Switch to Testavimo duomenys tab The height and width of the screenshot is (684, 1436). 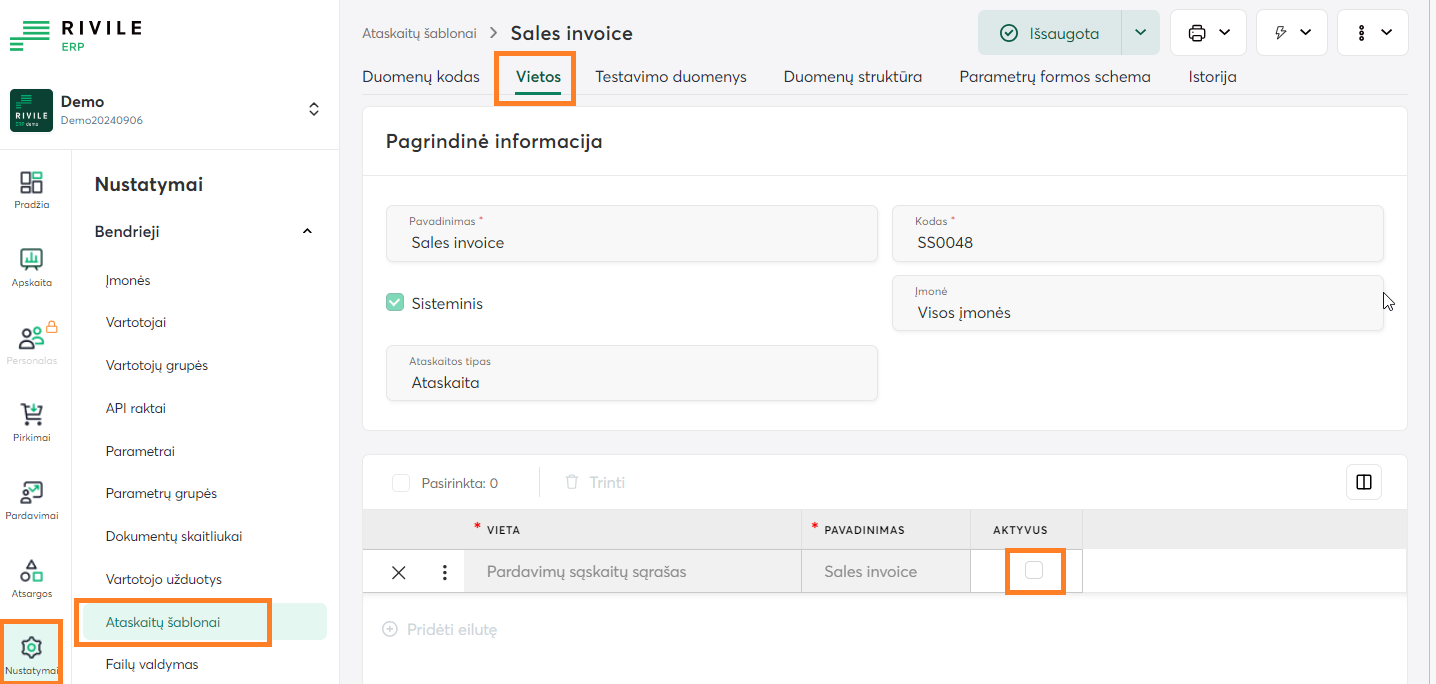pyautogui.click(x=670, y=77)
